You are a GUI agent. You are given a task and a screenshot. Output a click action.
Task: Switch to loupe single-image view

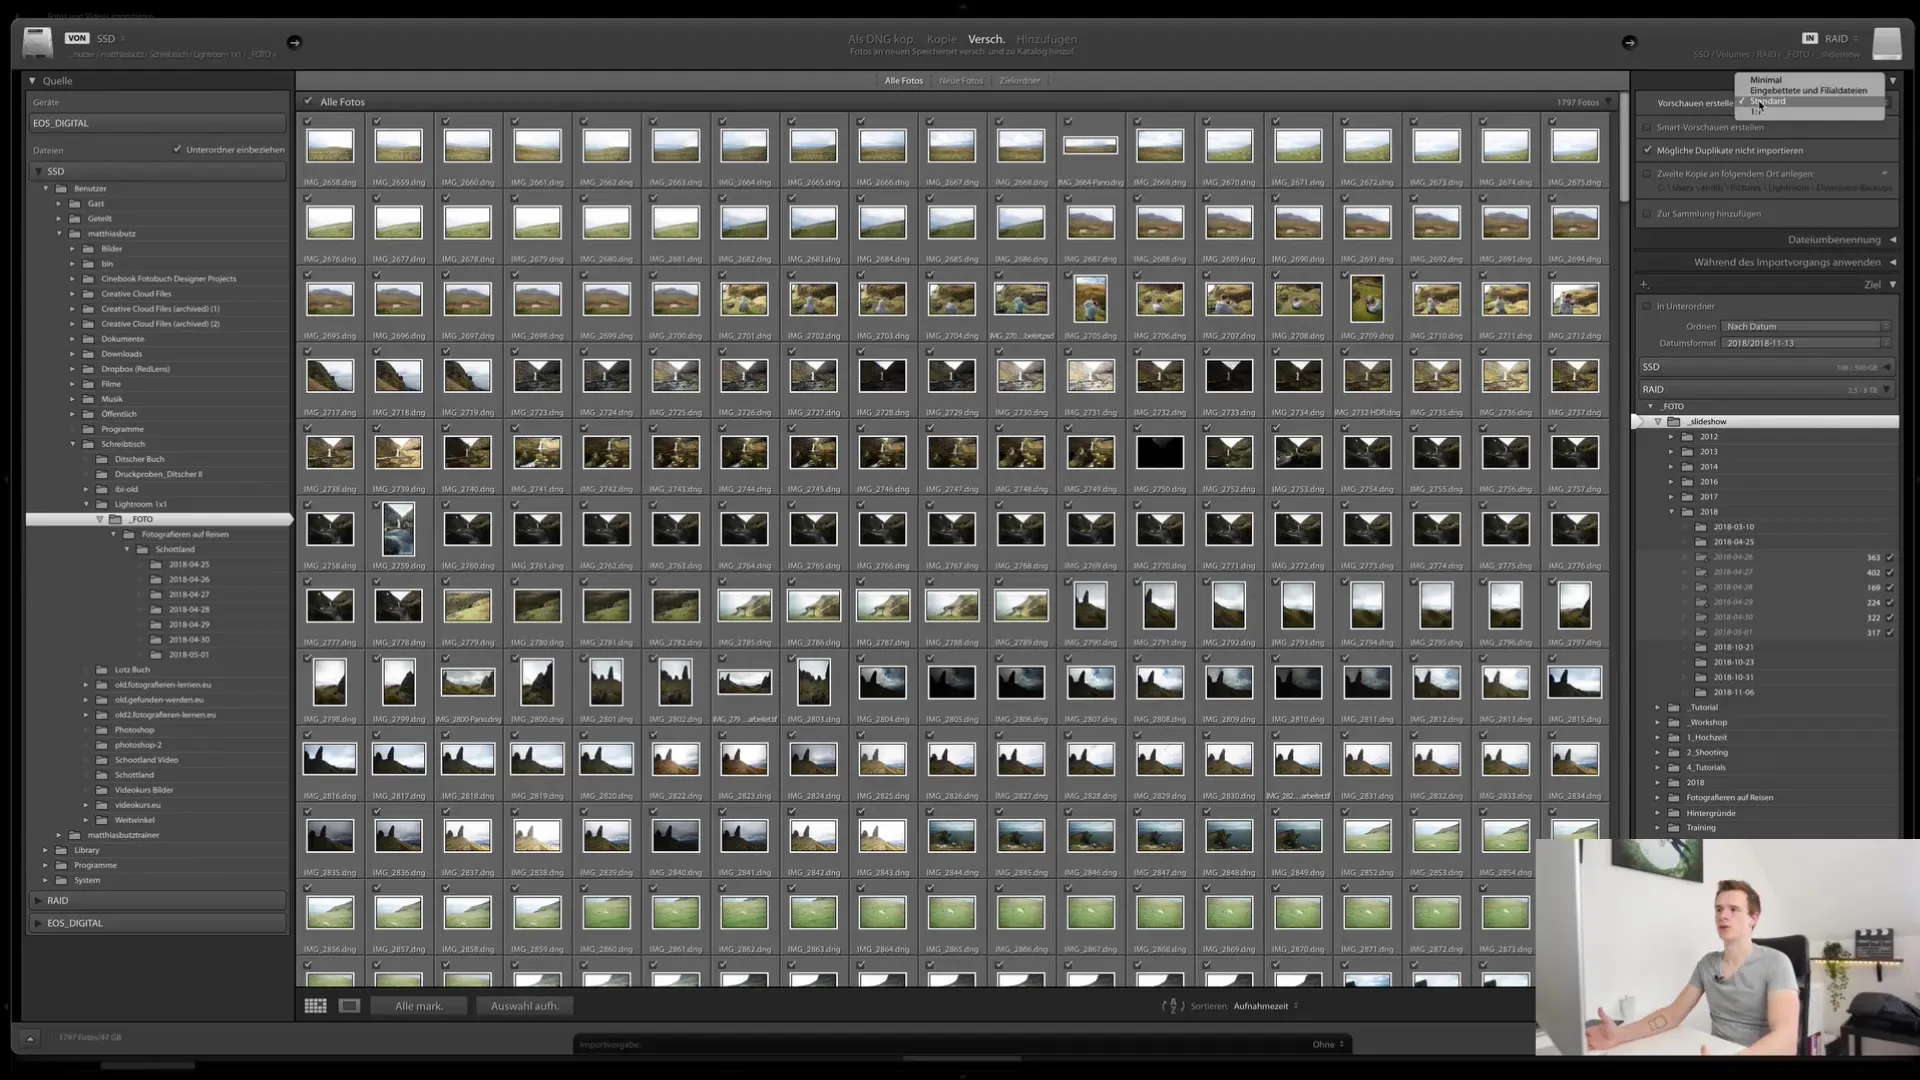[x=349, y=1006]
